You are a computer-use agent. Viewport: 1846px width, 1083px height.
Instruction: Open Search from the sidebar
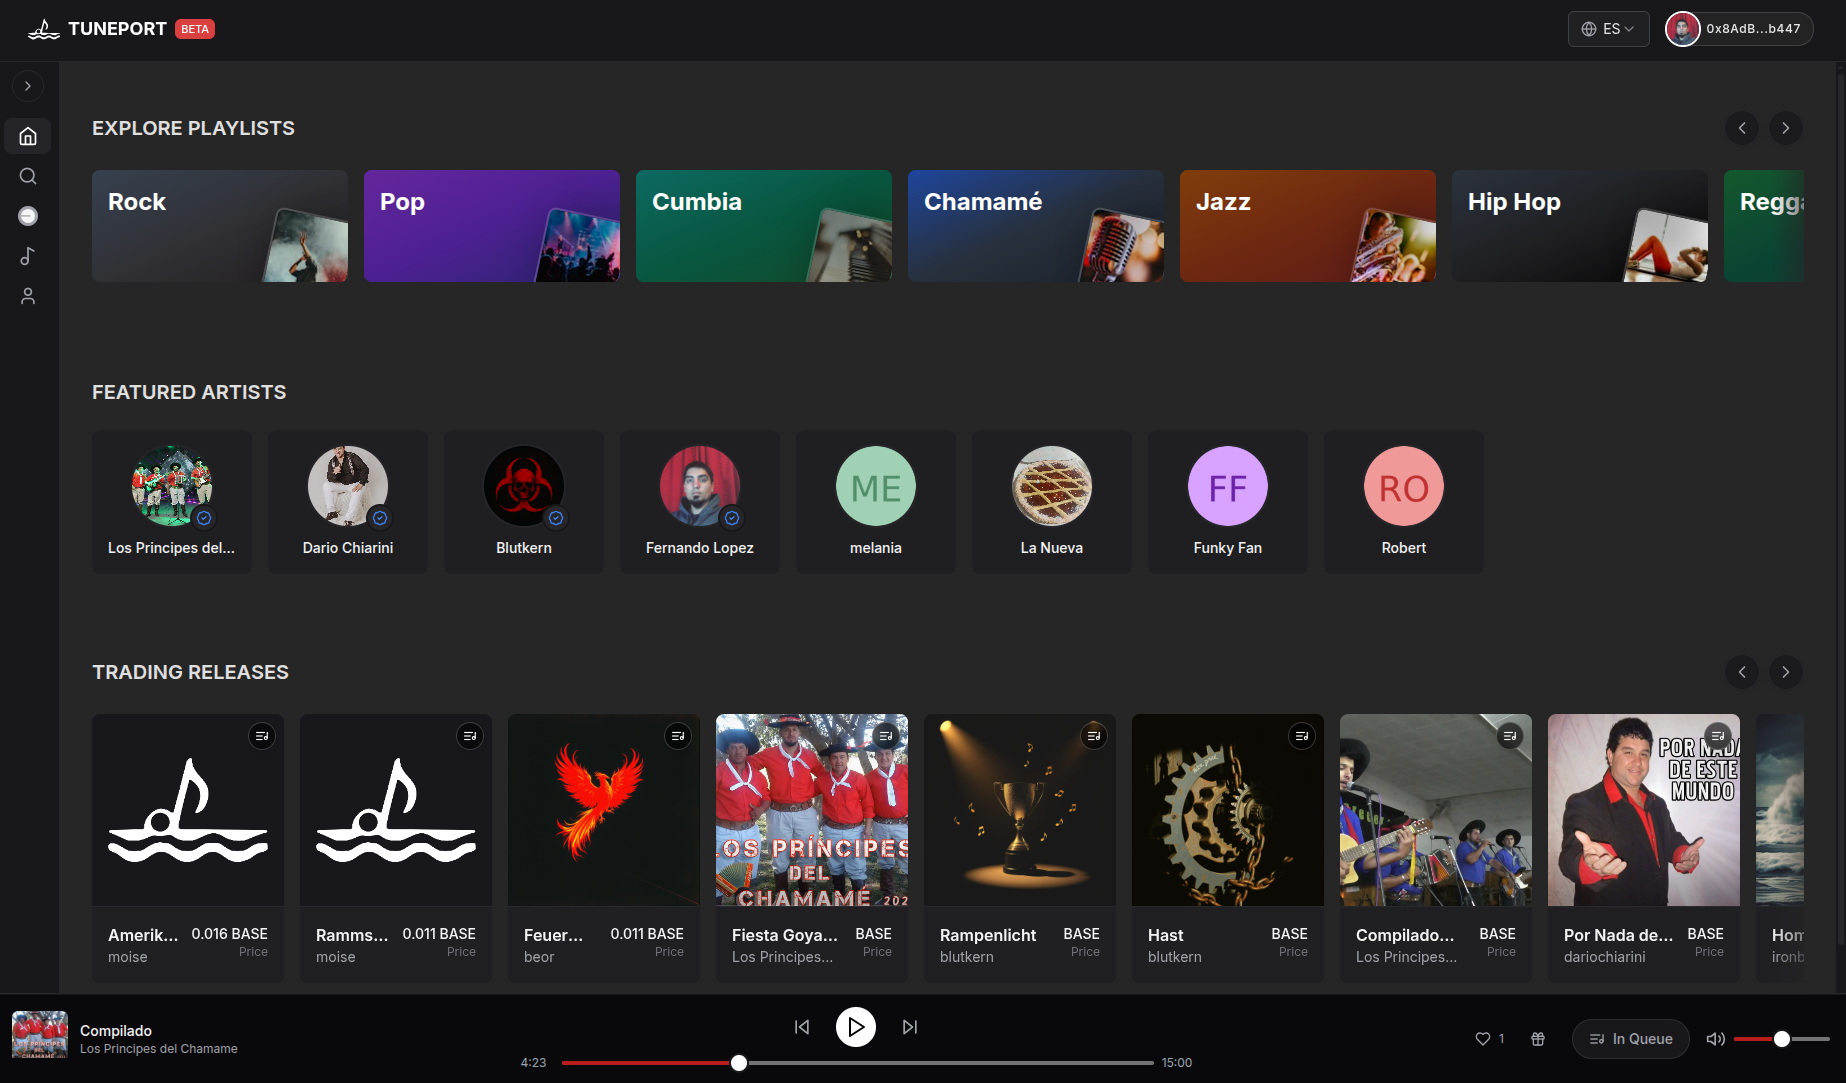point(28,176)
